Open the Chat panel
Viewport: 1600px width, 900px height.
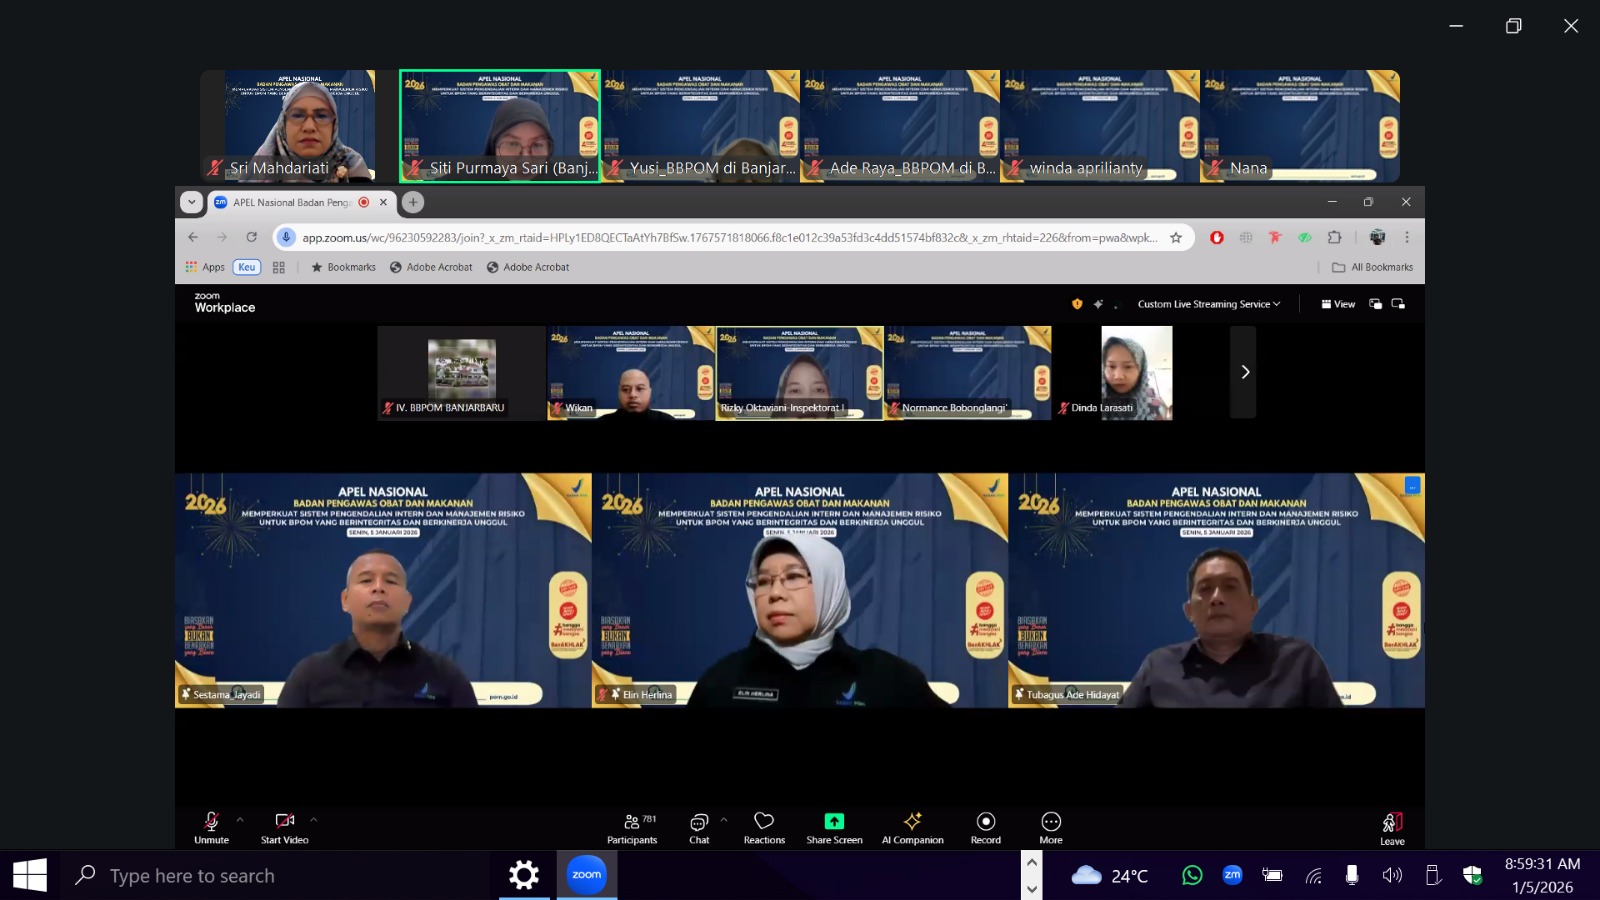click(x=699, y=827)
